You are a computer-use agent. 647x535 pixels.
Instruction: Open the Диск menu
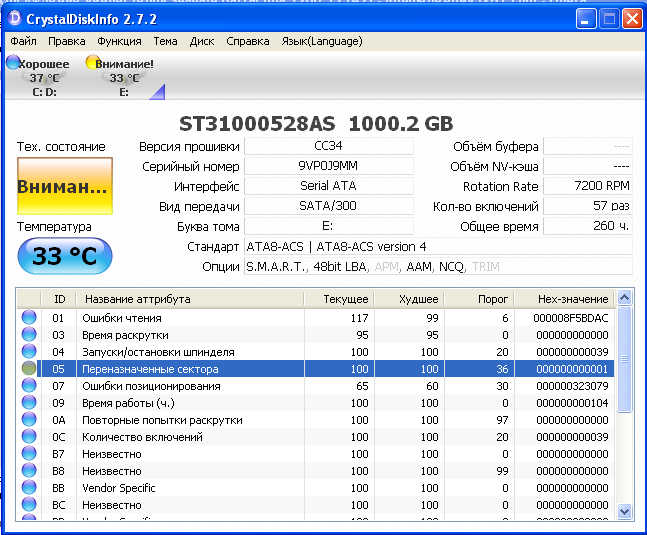(x=202, y=41)
